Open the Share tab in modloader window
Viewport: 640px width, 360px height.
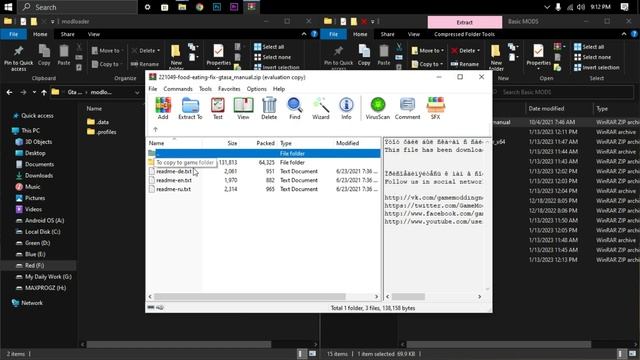coord(68,34)
